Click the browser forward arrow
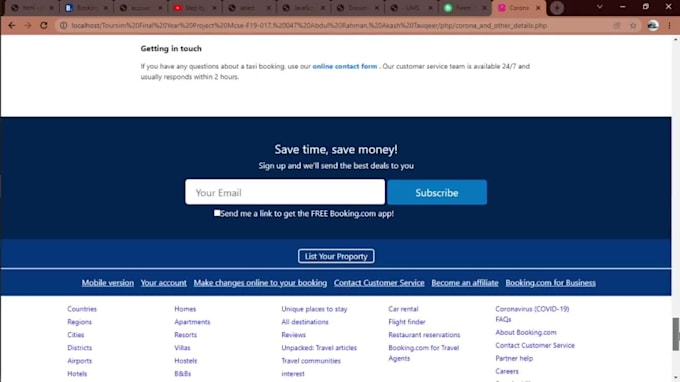 [28, 26]
